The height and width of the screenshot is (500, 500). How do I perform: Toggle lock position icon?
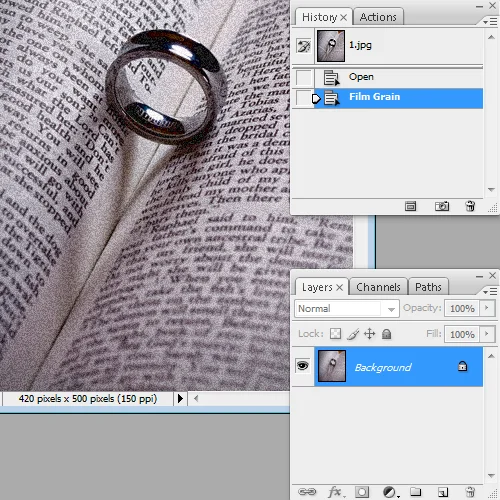pyautogui.click(x=369, y=334)
